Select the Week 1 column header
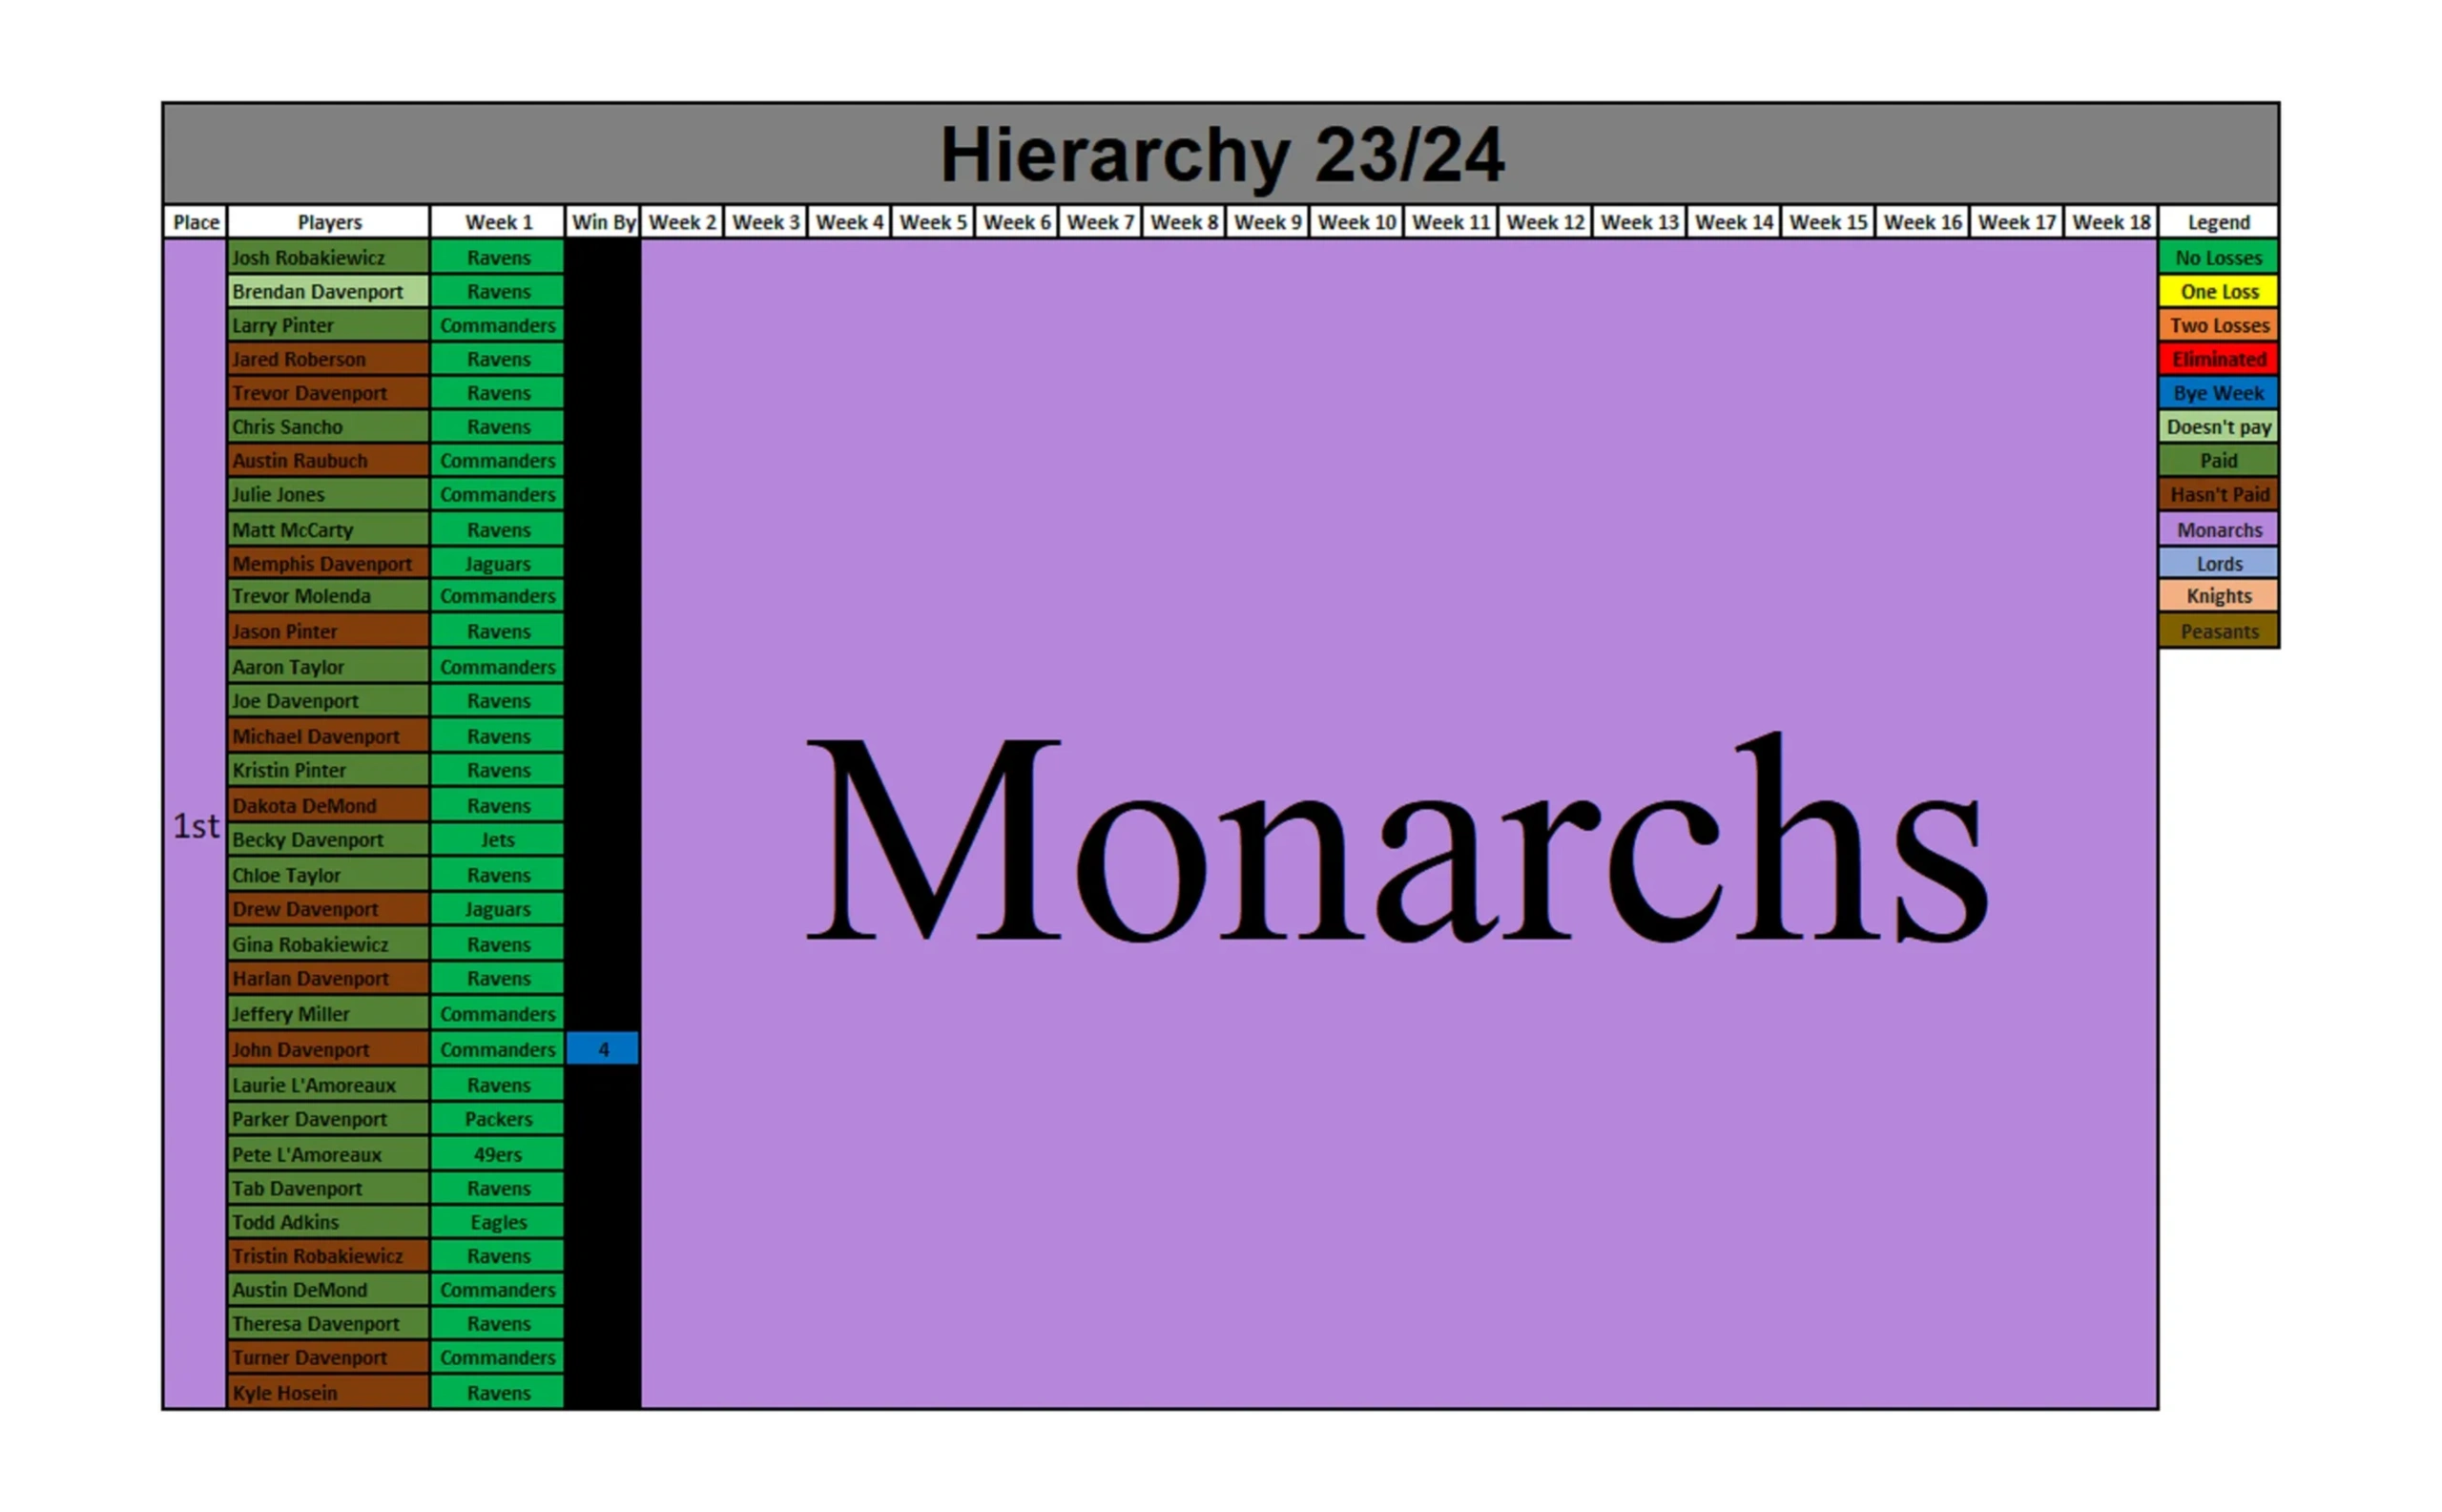This screenshot has width=2442, height=1512. coord(498,222)
